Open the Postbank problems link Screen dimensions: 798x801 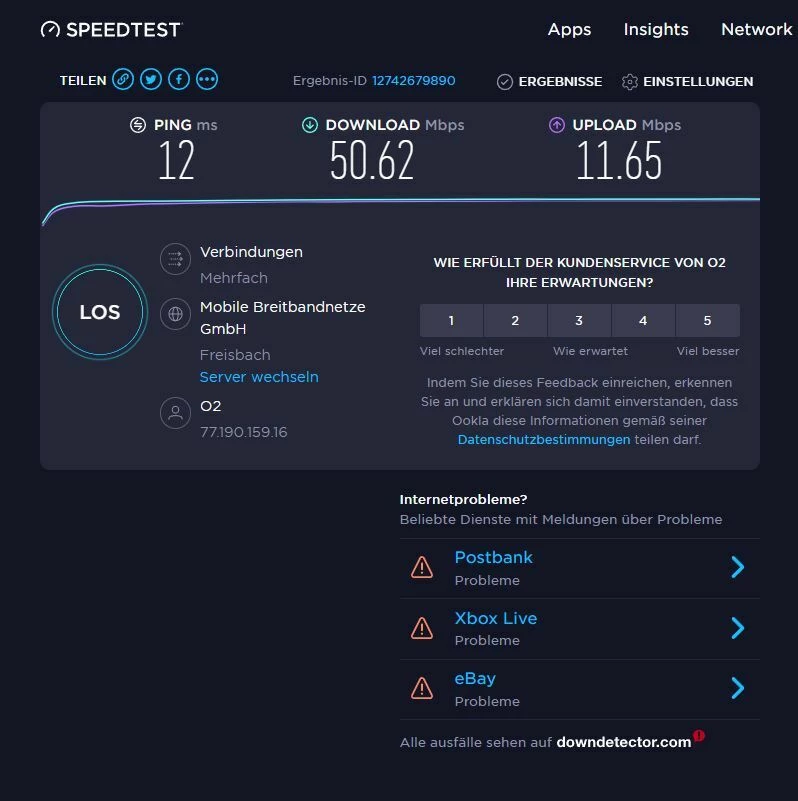tap(494, 558)
